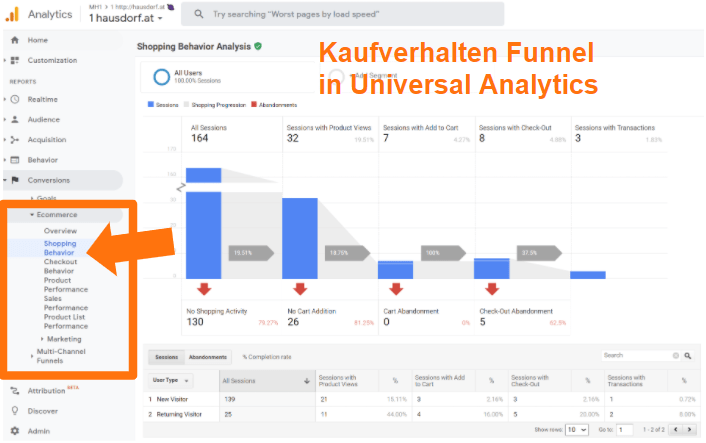
Task: Click red arrow above Cart Abandonment
Action: click(x=396, y=289)
